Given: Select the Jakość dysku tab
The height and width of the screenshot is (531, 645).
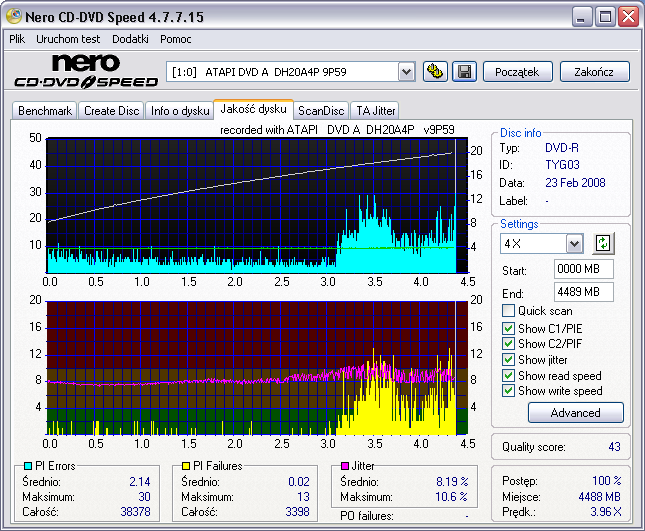Looking at the screenshot, I should [253, 109].
